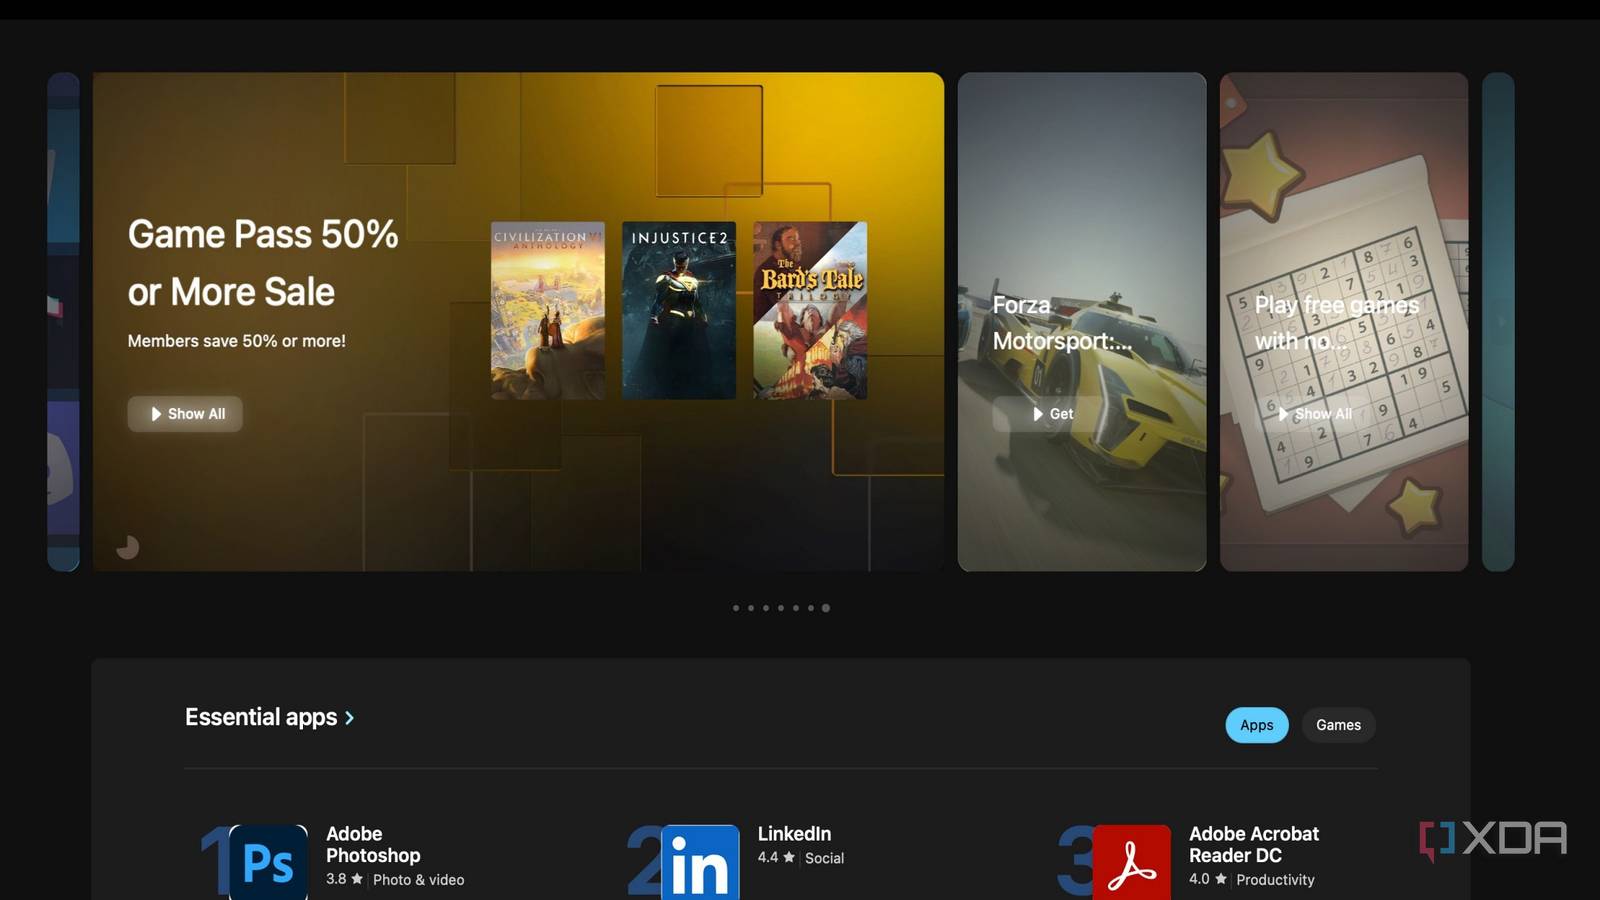This screenshot has height=900, width=1600.
Task: Open the LinkedIn app icon
Action: pyautogui.click(x=700, y=862)
